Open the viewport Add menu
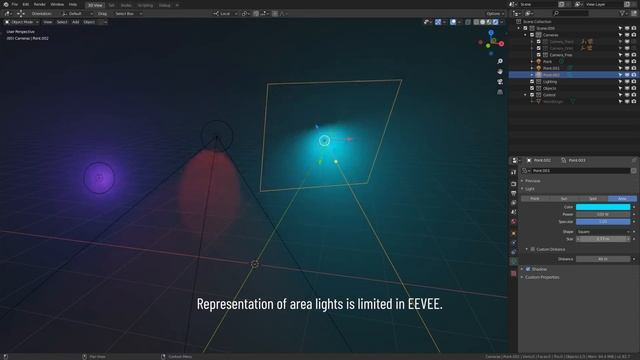 [x=76, y=22]
